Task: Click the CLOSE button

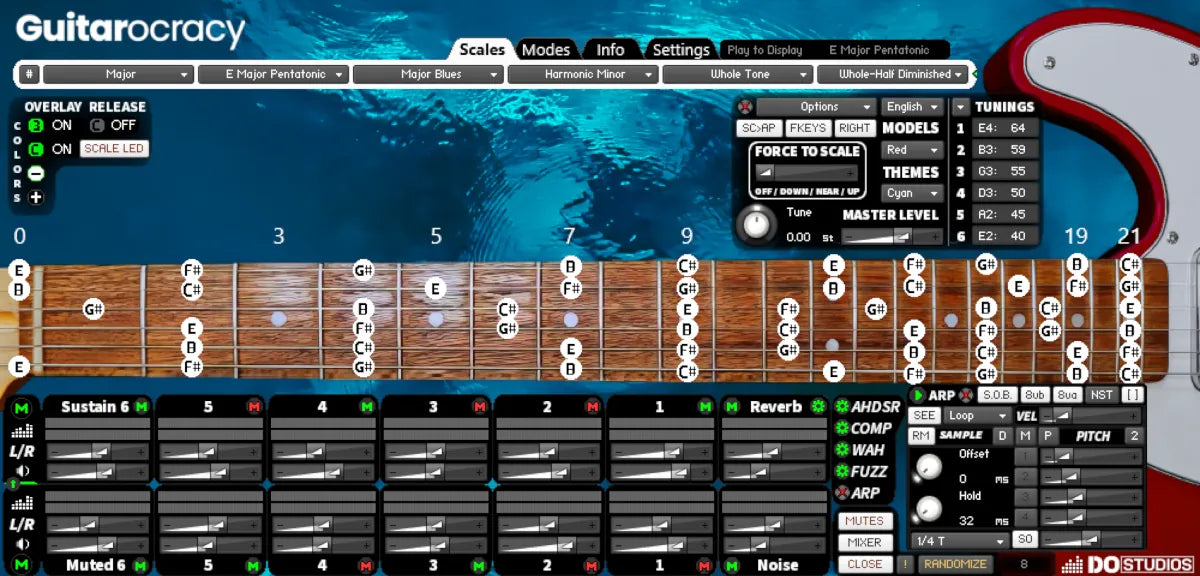Action: click(864, 564)
